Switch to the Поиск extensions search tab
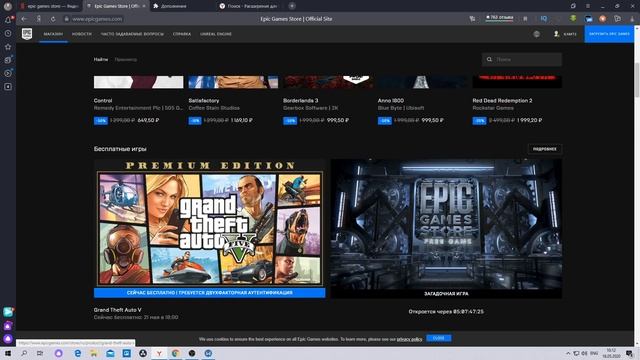 [249, 6]
